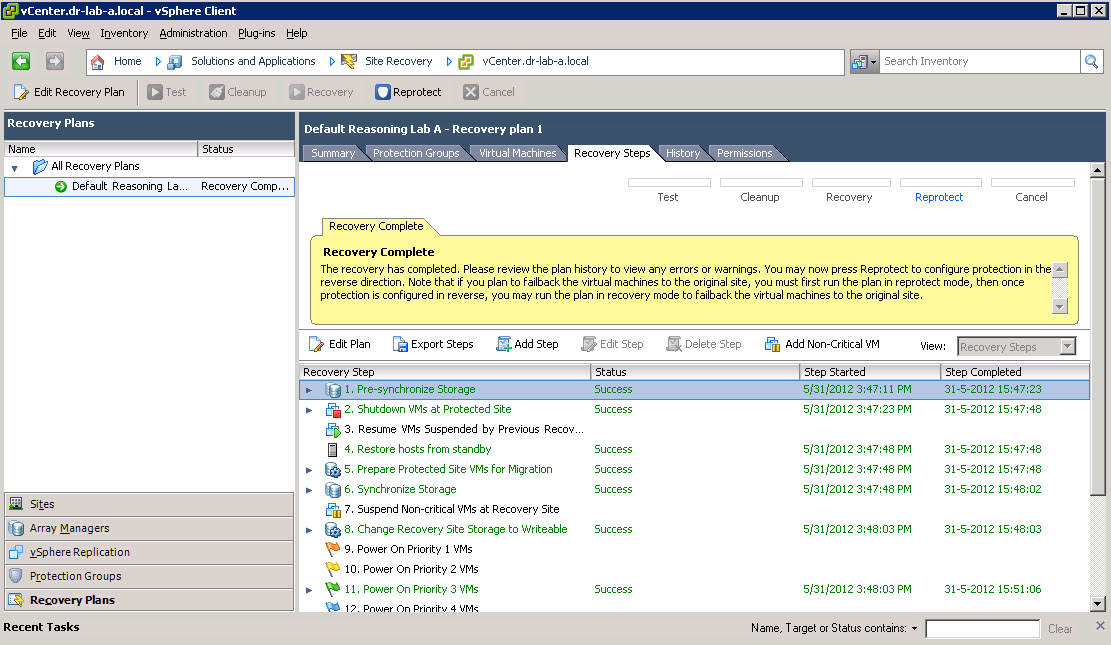1111x645 pixels.
Task: Expand step 2 Shutdown VMs at Protected Site
Action: tap(308, 409)
